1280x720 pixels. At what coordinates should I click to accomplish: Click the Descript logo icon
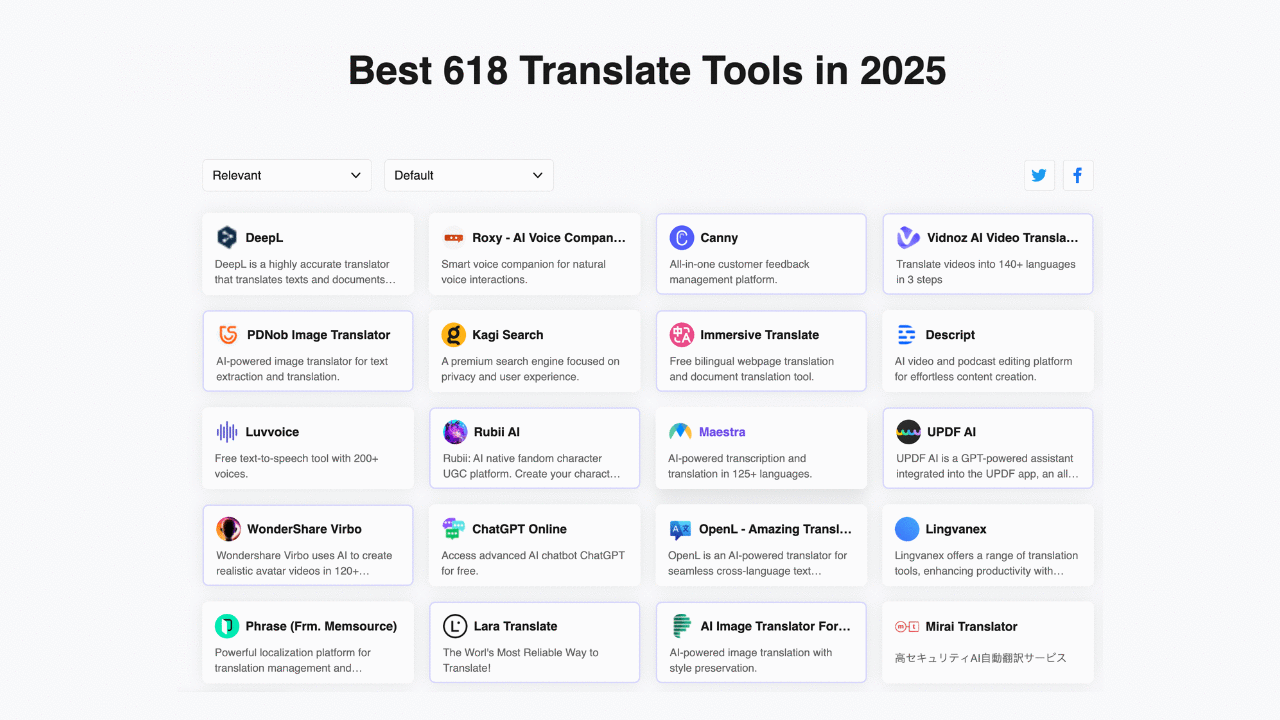[907, 335]
